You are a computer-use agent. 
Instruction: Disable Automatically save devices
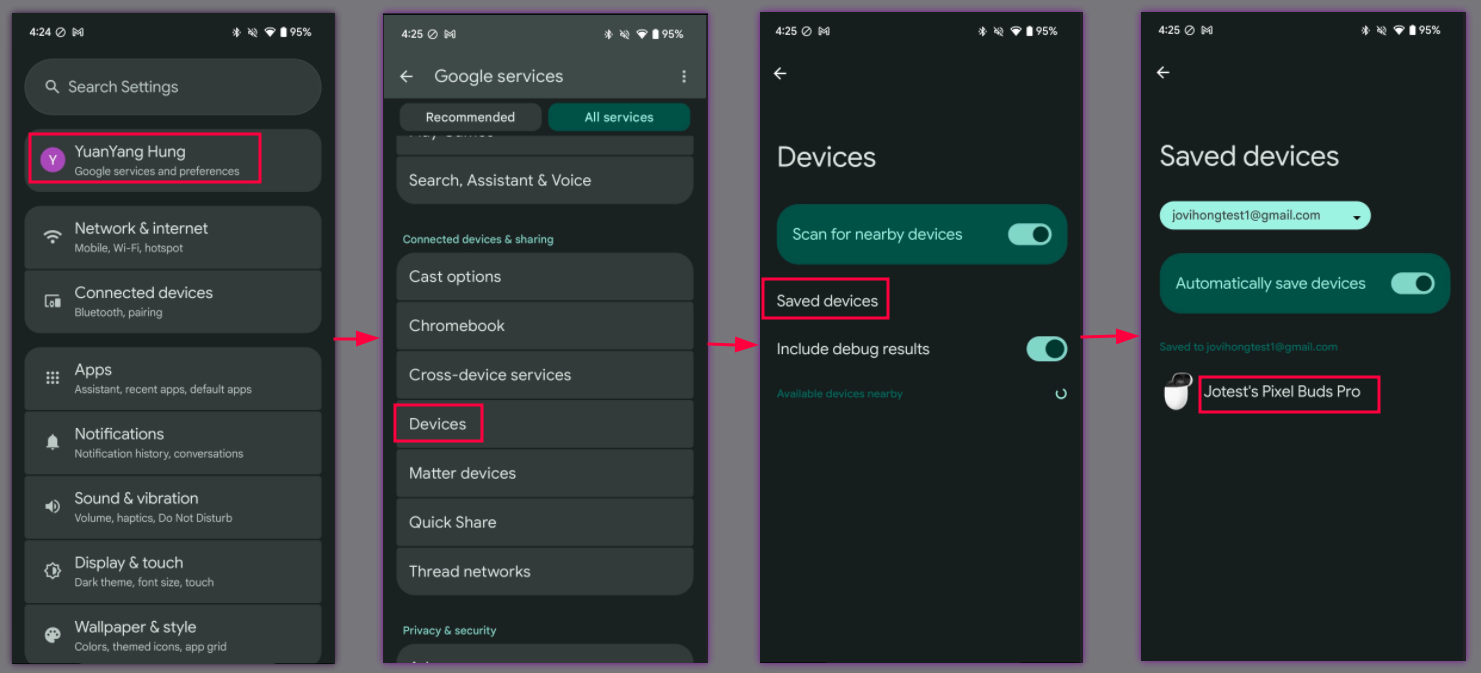(1414, 283)
